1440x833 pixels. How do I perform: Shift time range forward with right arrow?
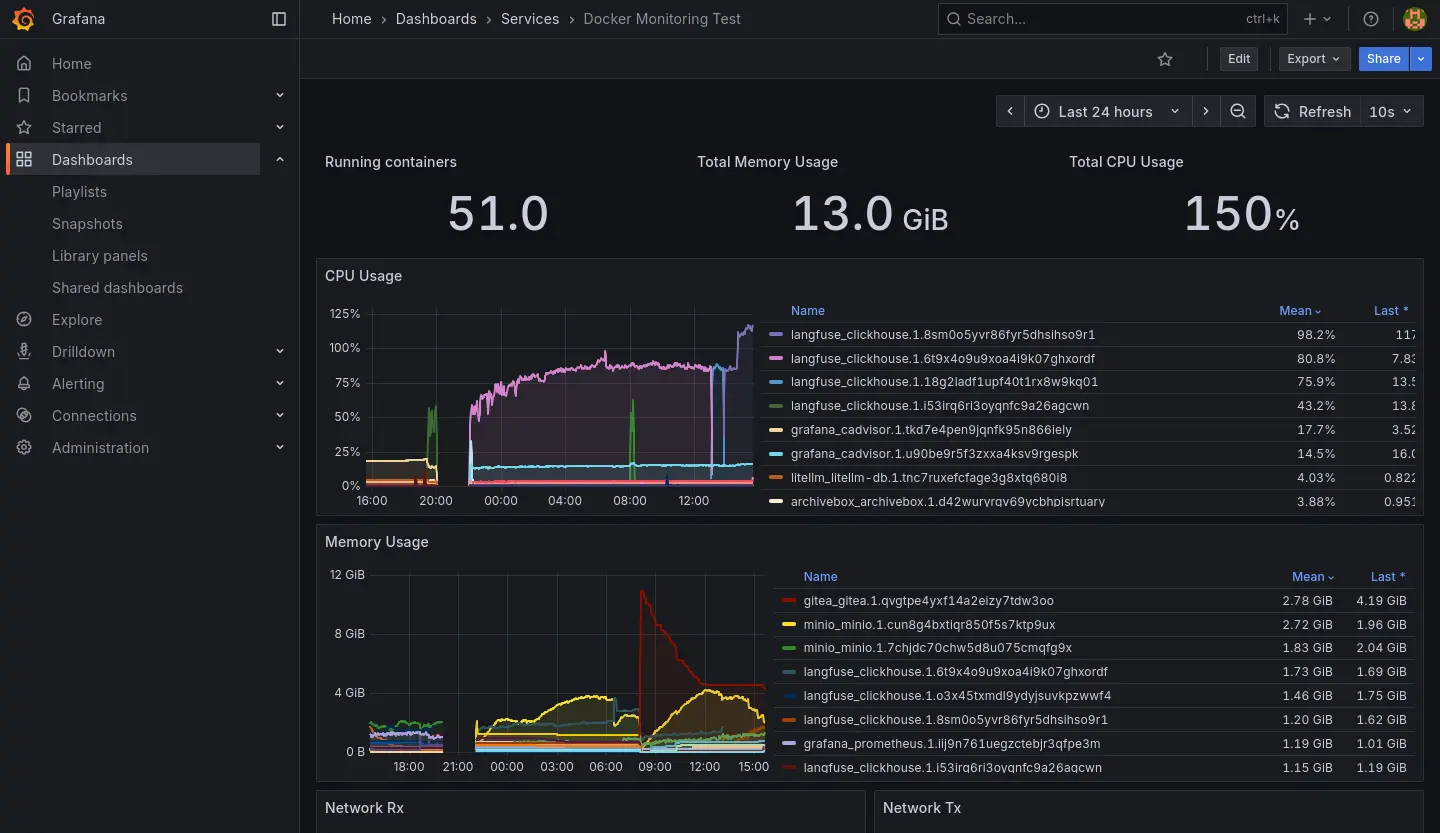pyautogui.click(x=1206, y=111)
